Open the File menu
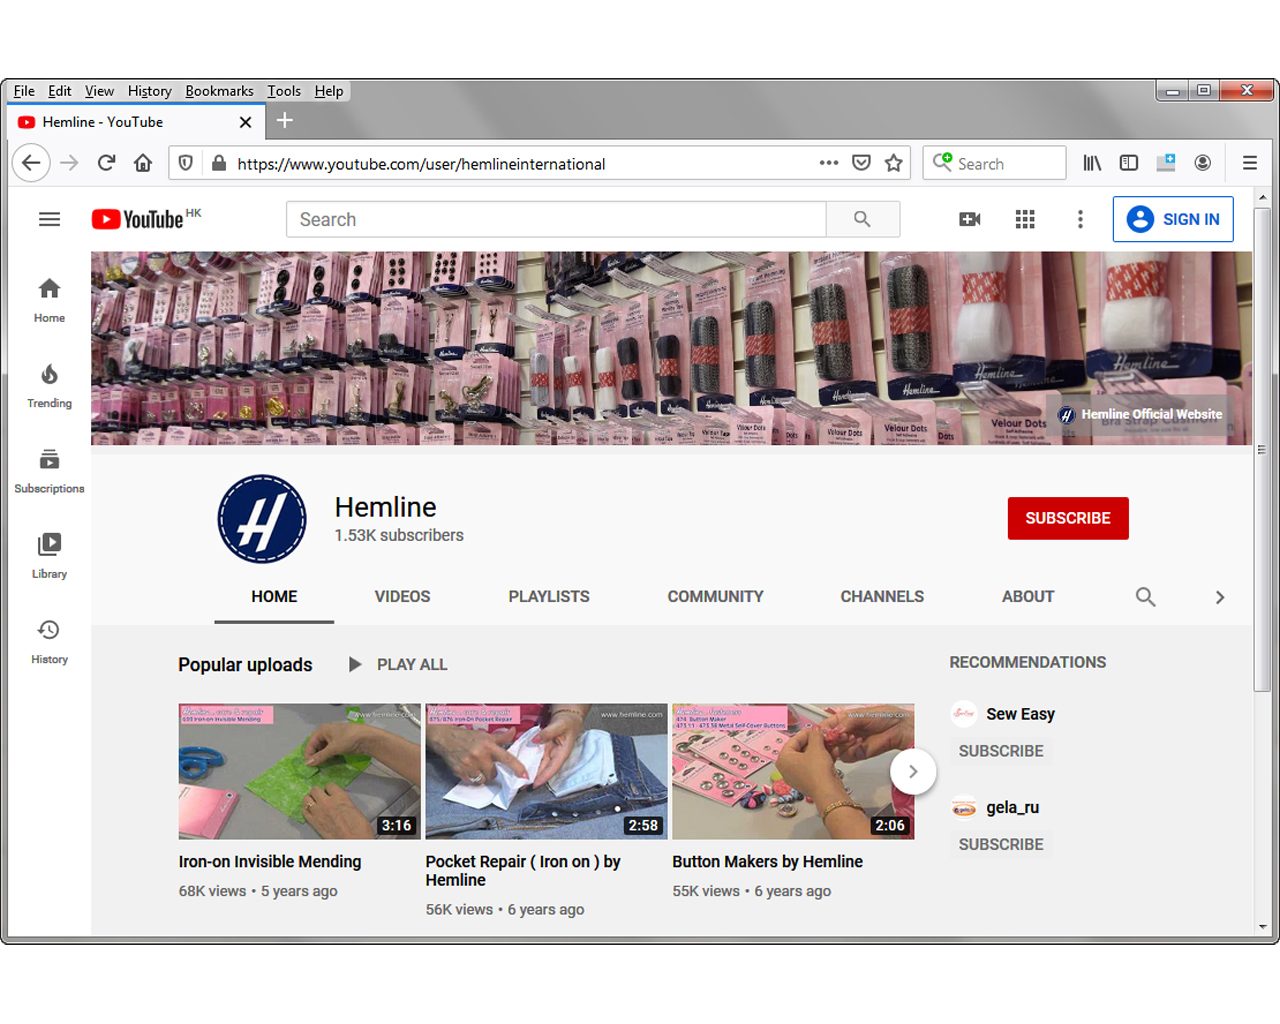The image size is (1280, 1024). (24, 91)
